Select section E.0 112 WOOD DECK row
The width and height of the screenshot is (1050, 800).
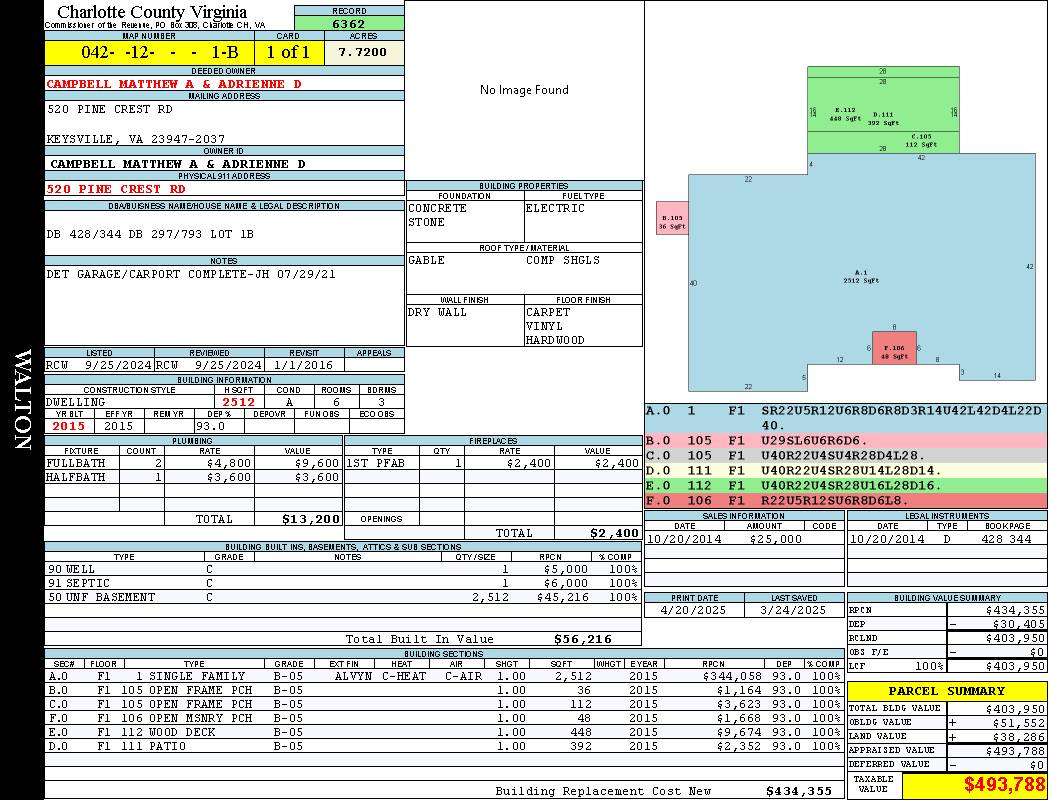(444, 732)
